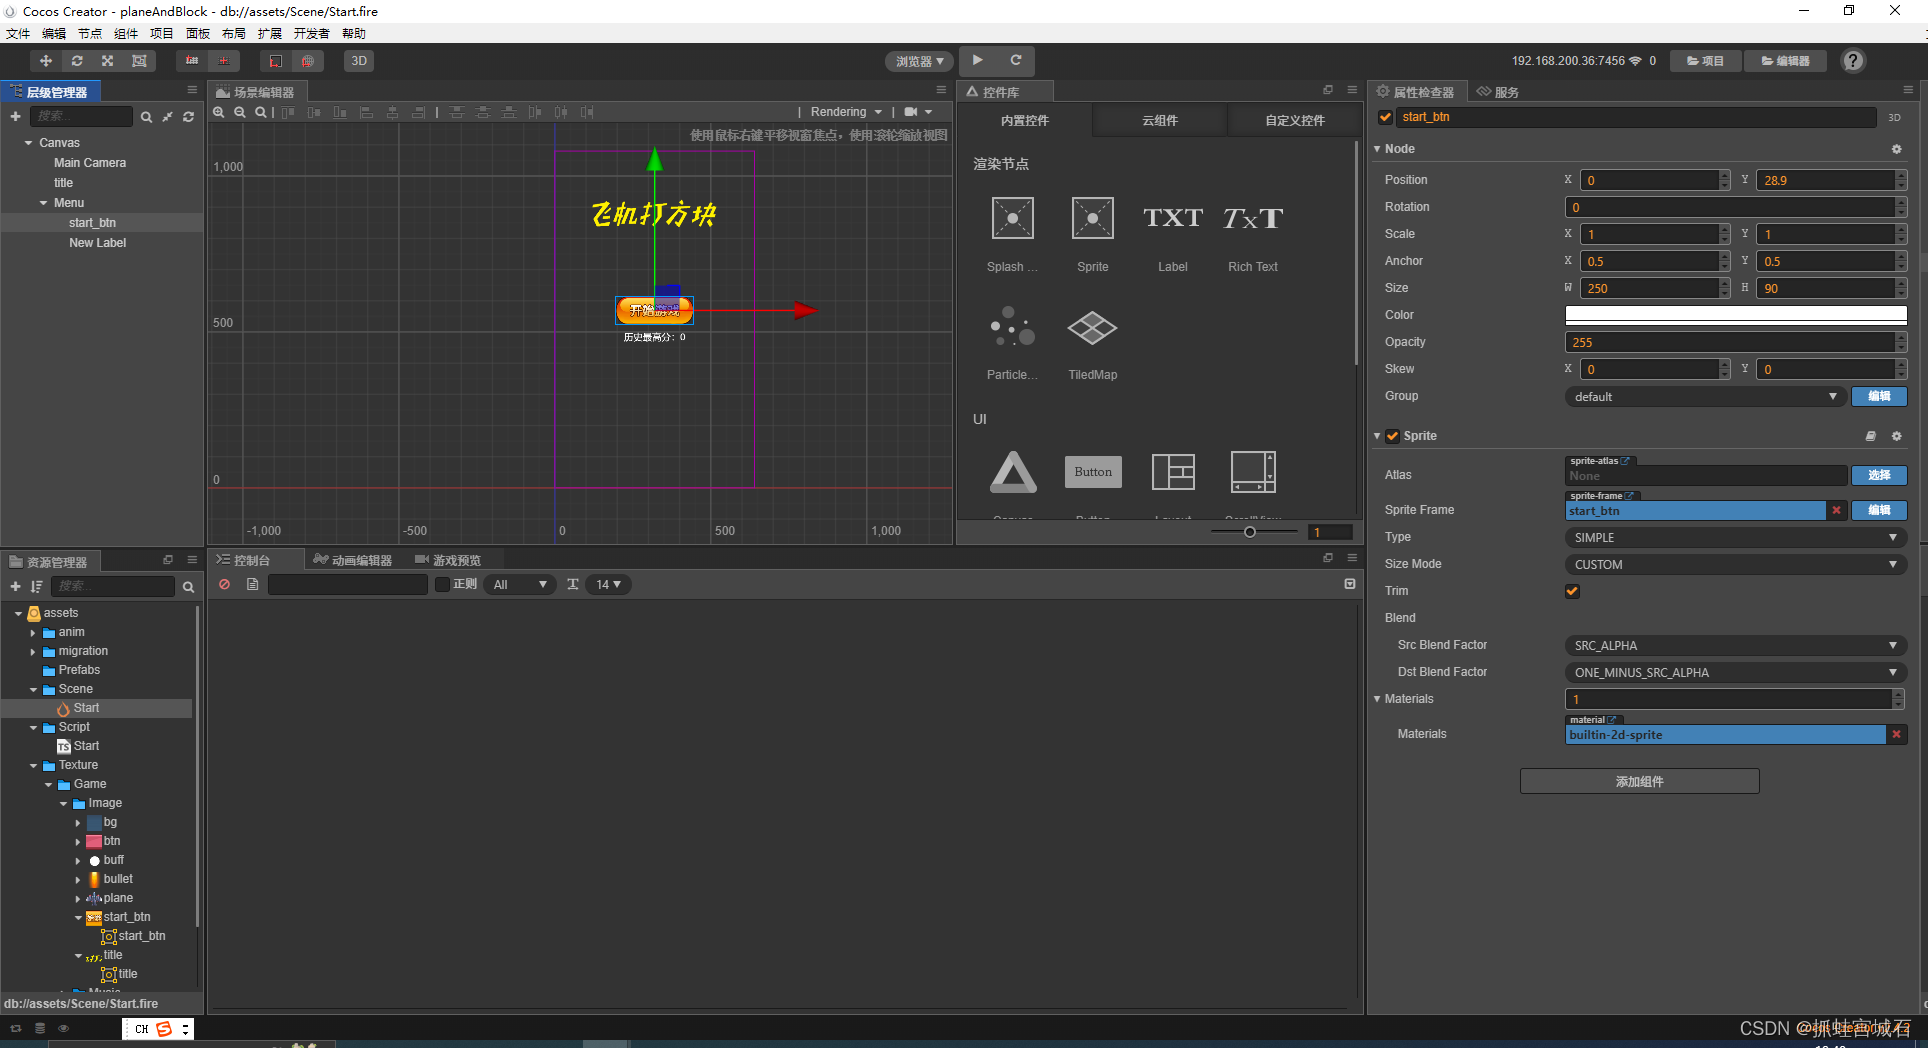
Task: Pick the Rich Text control
Action: point(1253,234)
